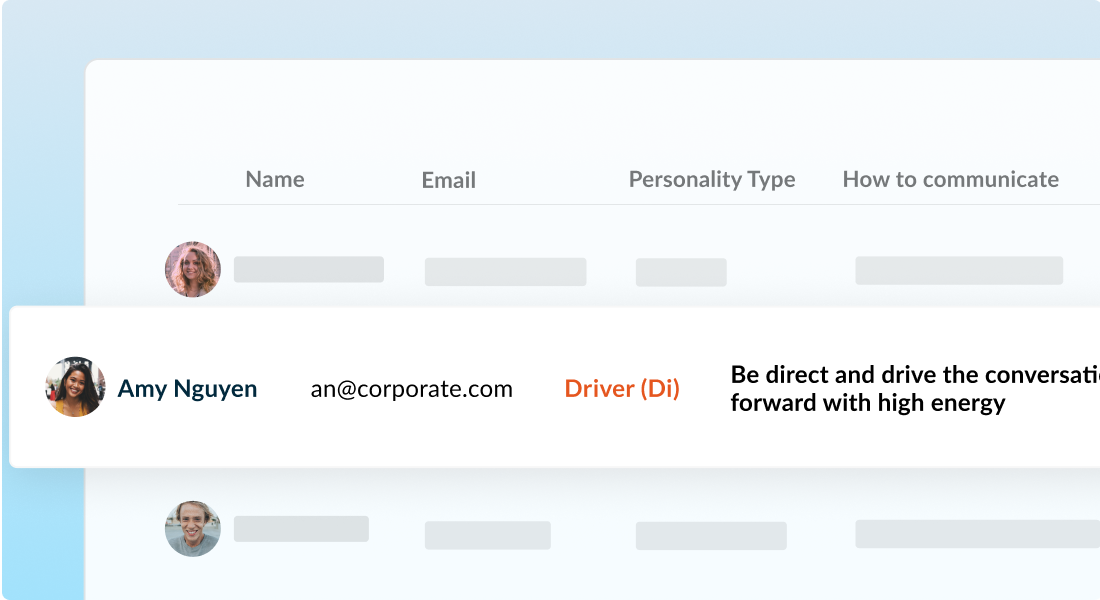The width and height of the screenshot is (1100, 600).
Task: Select the orange Driver (Di) personality label
Action: coord(622,389)
